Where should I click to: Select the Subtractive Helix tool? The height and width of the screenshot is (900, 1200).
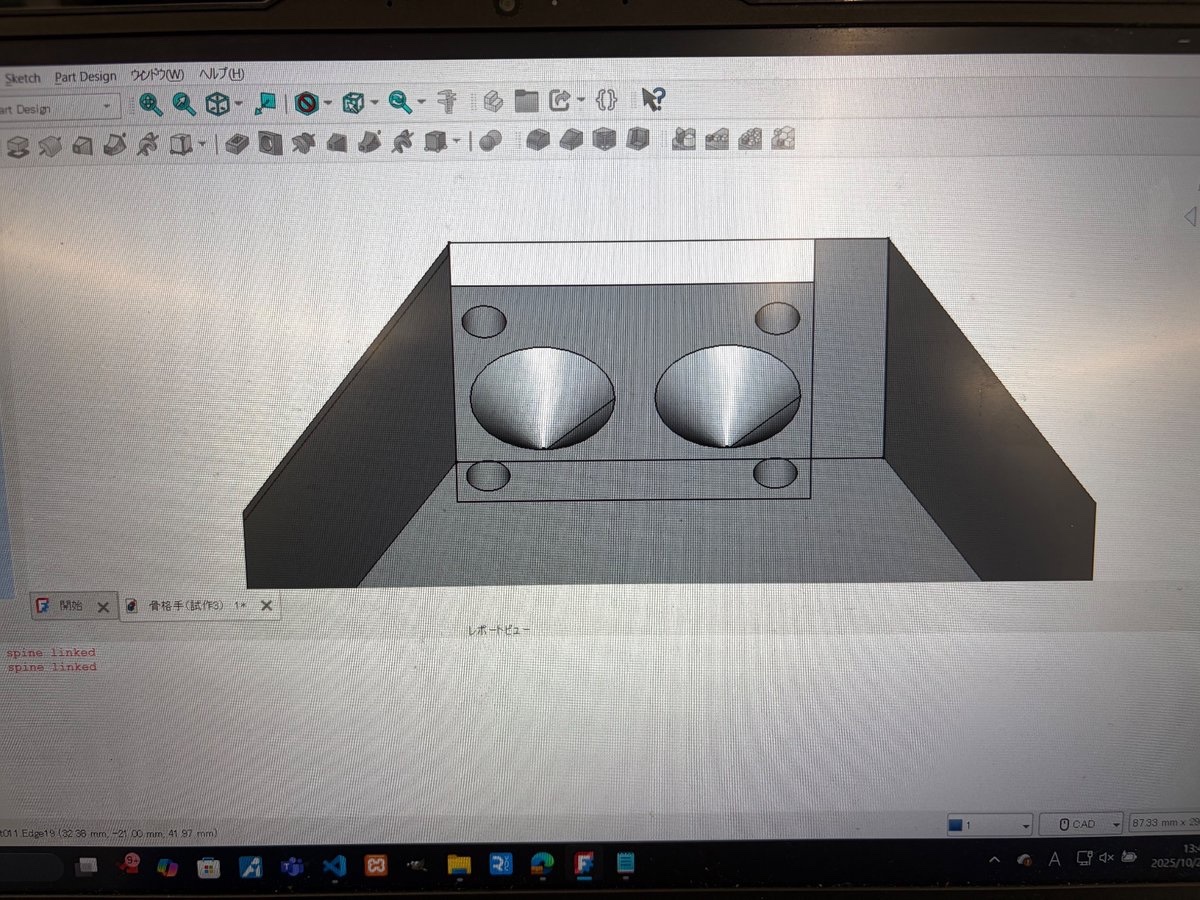[402, 142]
